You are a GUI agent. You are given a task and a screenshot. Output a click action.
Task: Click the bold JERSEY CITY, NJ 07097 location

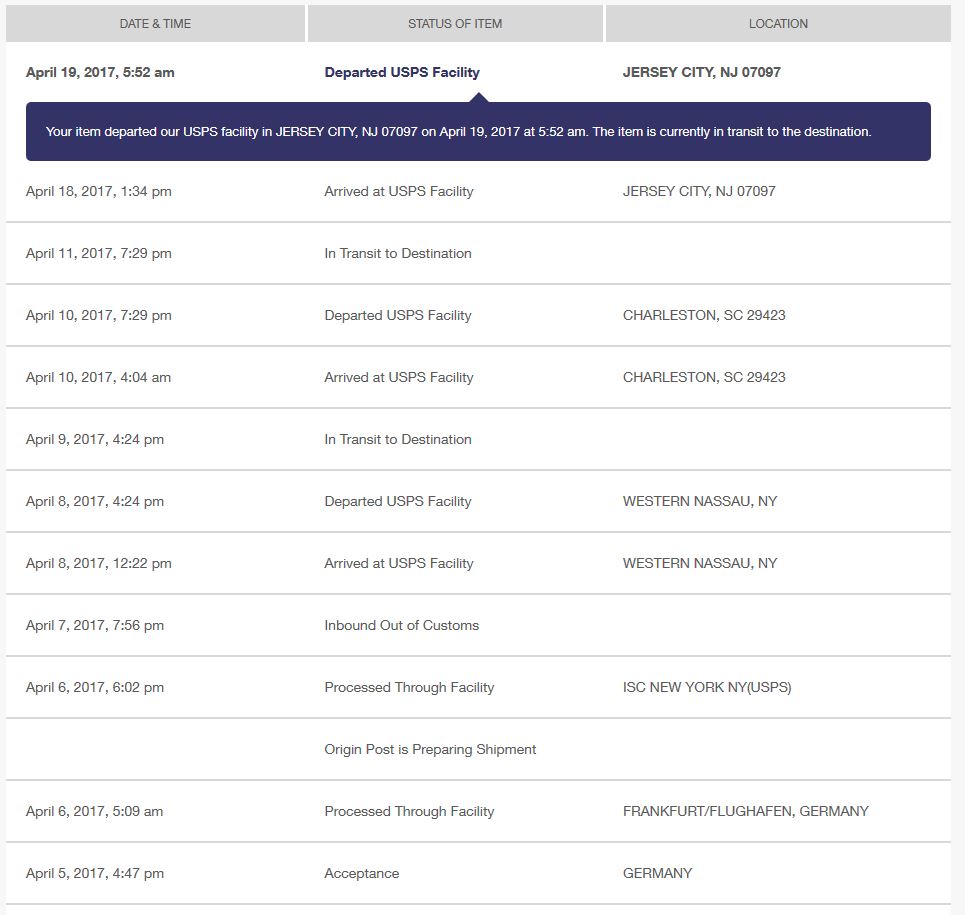(701, 72)
